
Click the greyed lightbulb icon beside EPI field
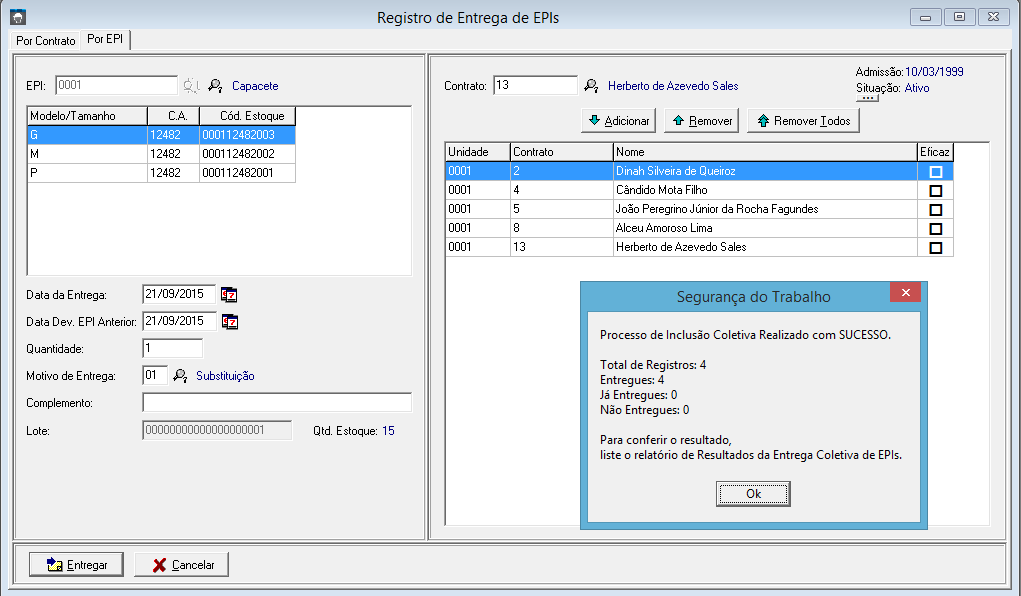click(x=191, y=86)
